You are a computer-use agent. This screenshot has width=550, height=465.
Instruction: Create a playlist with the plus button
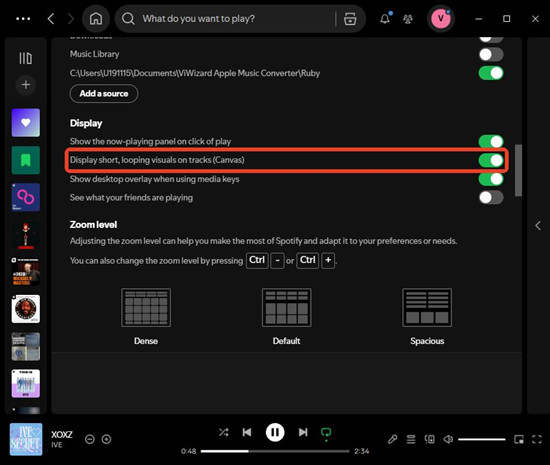pos(26,85)
